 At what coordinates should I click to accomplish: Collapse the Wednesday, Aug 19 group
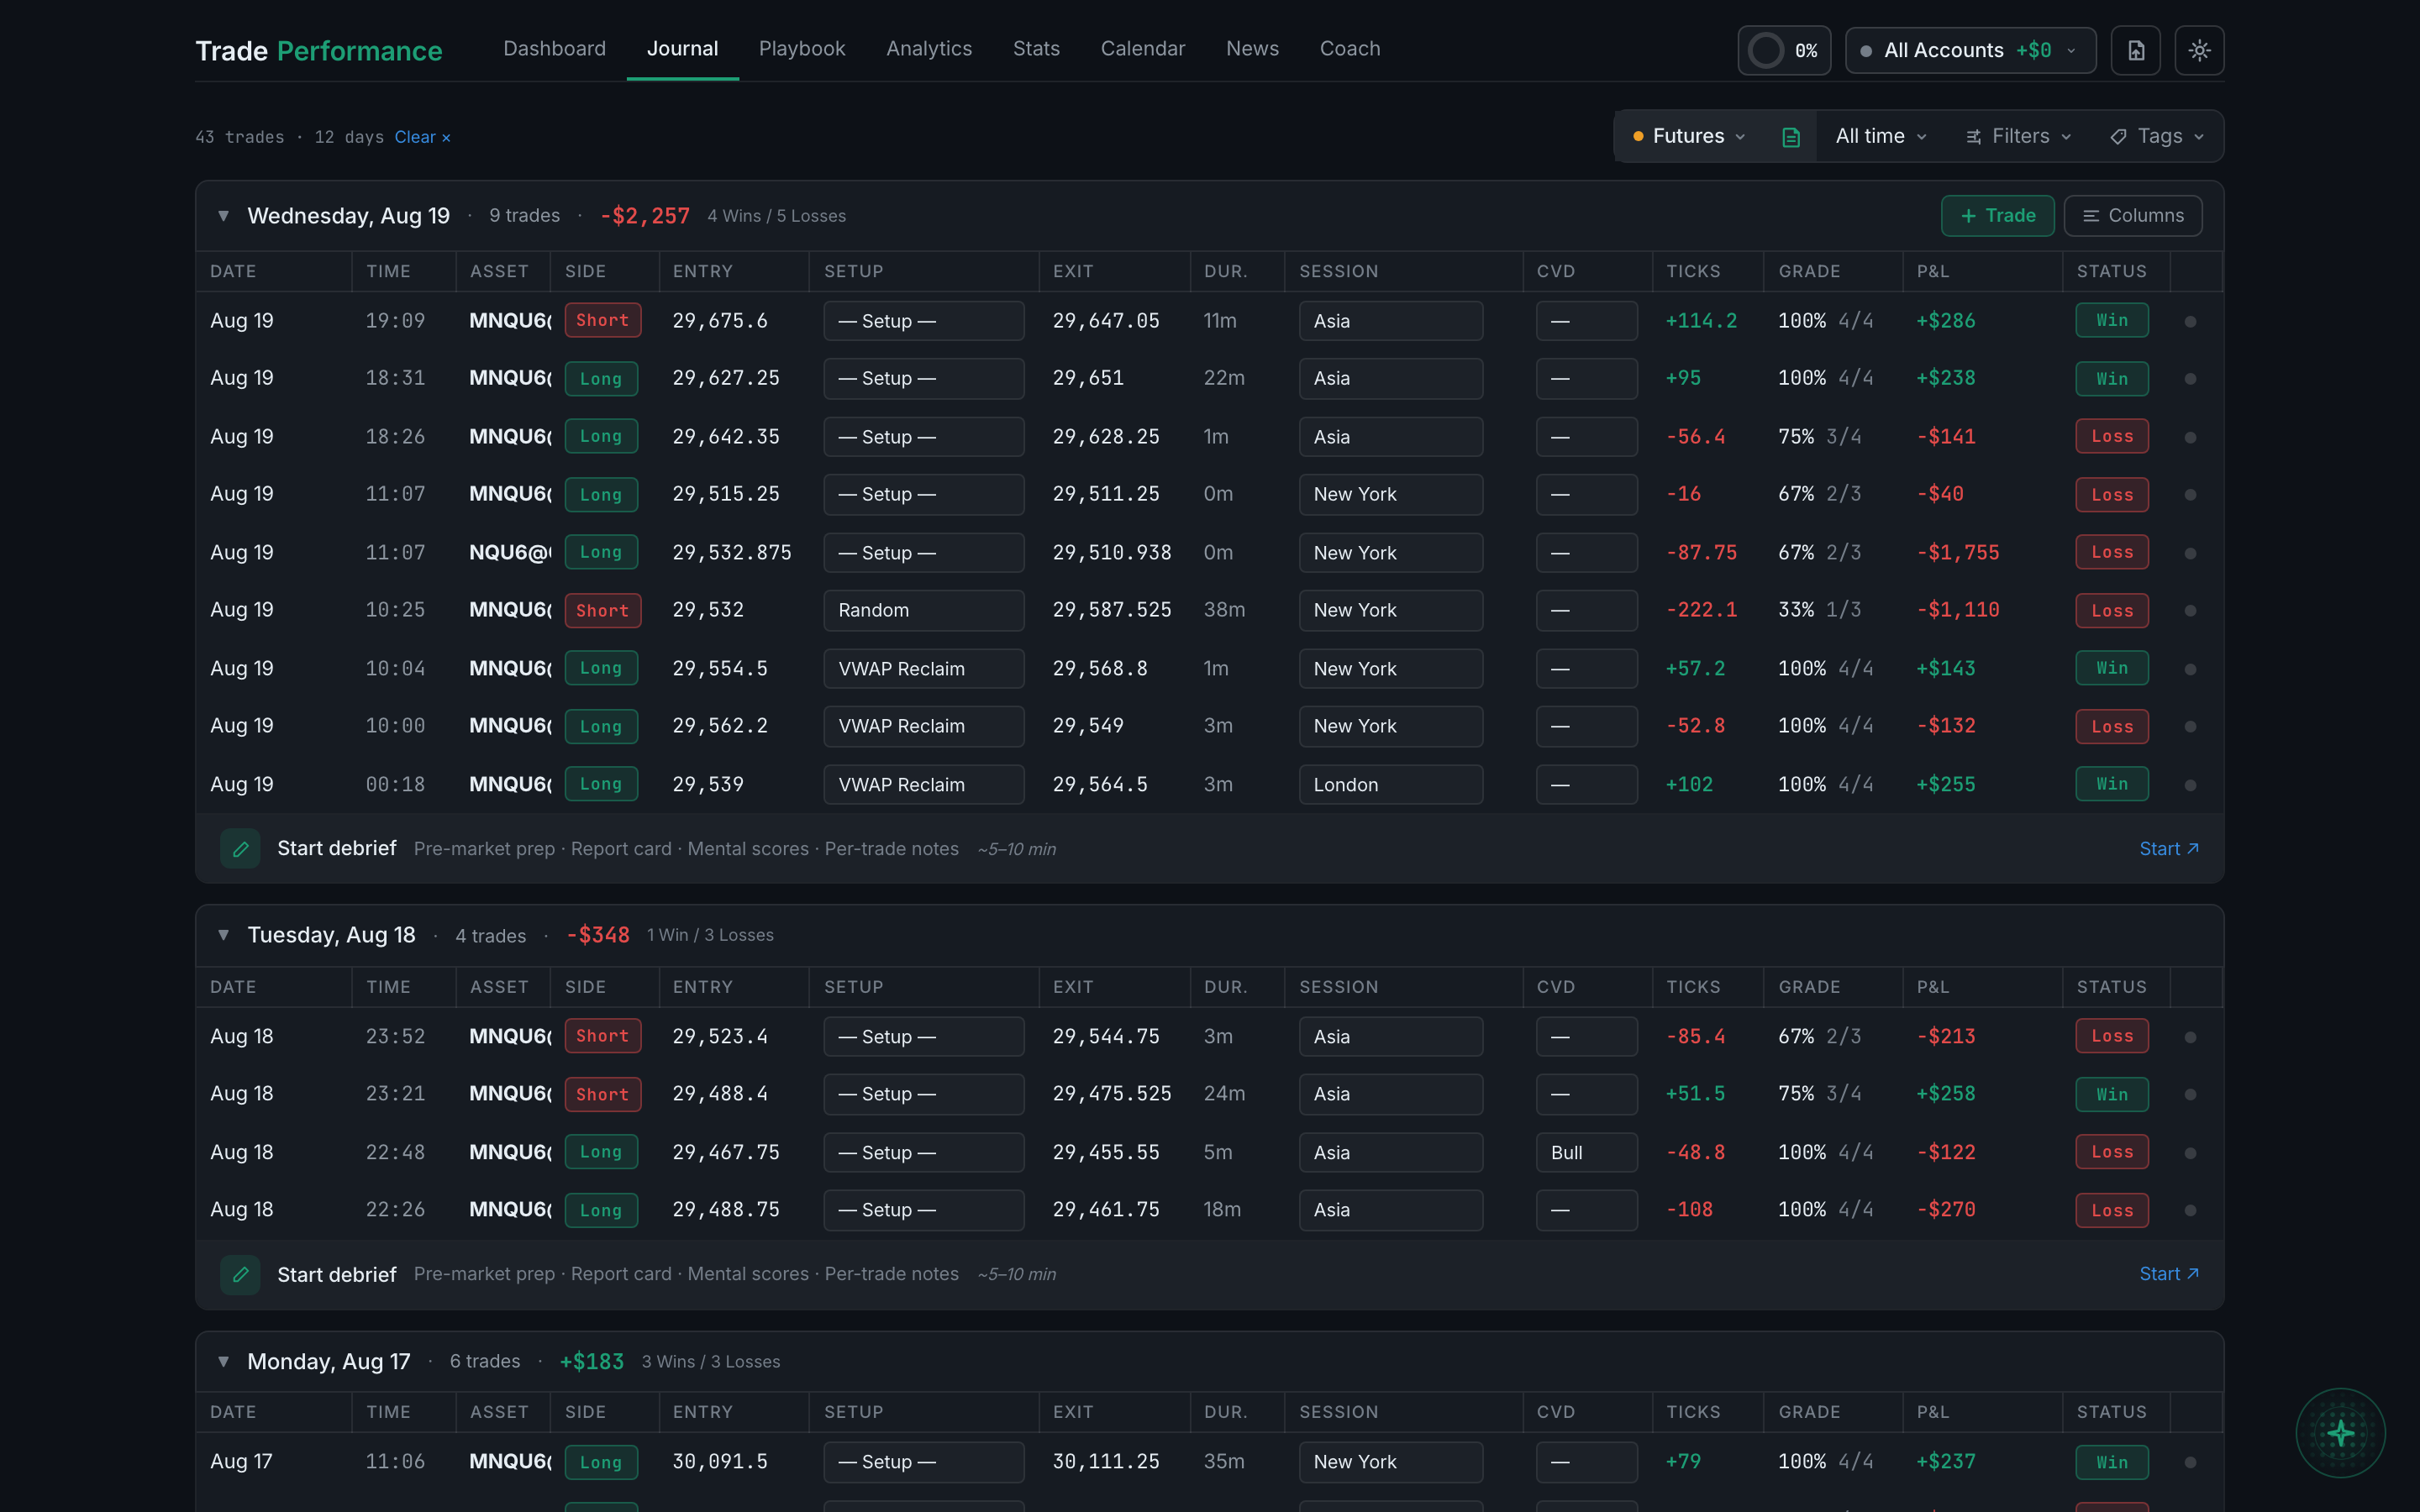click(x=223, y=216)
